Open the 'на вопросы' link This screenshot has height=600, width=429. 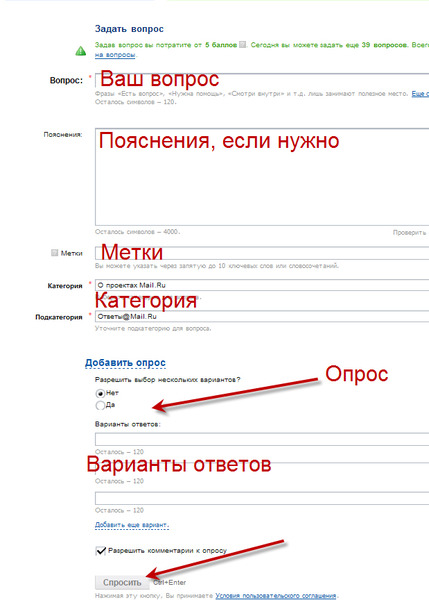point(115,55)
